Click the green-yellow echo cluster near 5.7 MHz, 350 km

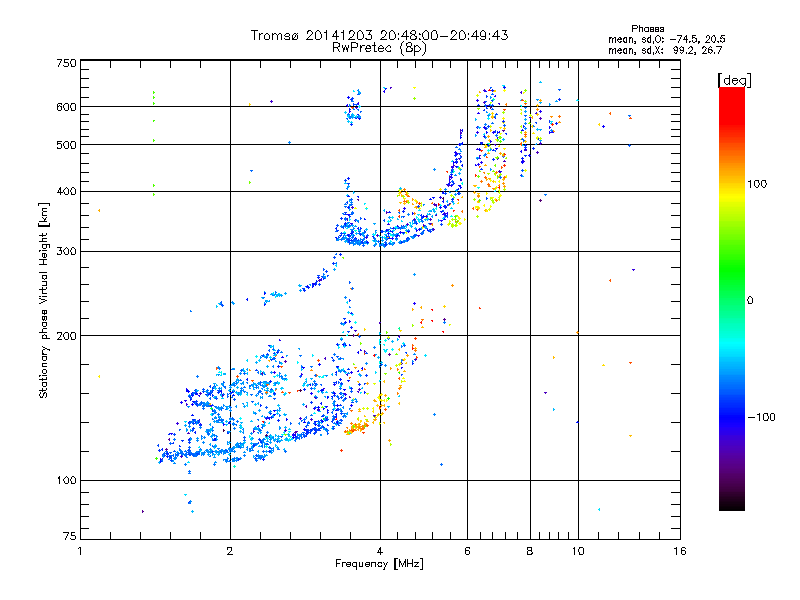[455, 221]
